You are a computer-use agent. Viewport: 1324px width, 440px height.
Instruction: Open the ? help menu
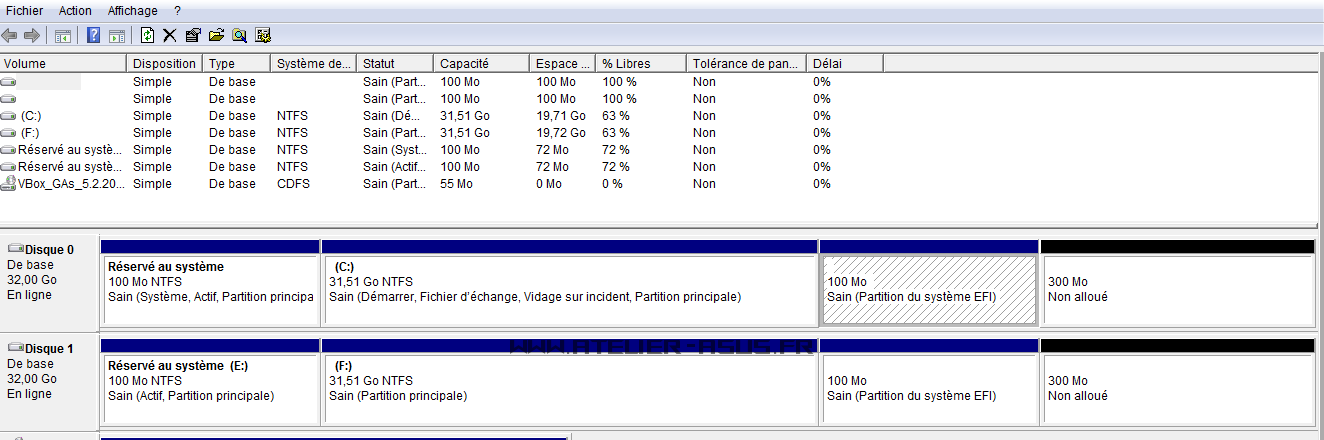177,11
